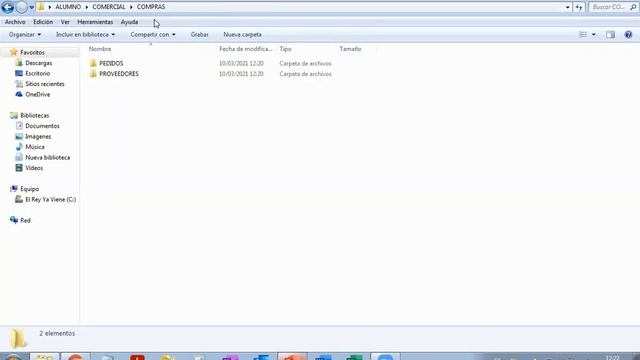The height and width of the screenshot is (360, 640).
Task: Sort by the Tipo column header
Action: (x=285, y=49)
